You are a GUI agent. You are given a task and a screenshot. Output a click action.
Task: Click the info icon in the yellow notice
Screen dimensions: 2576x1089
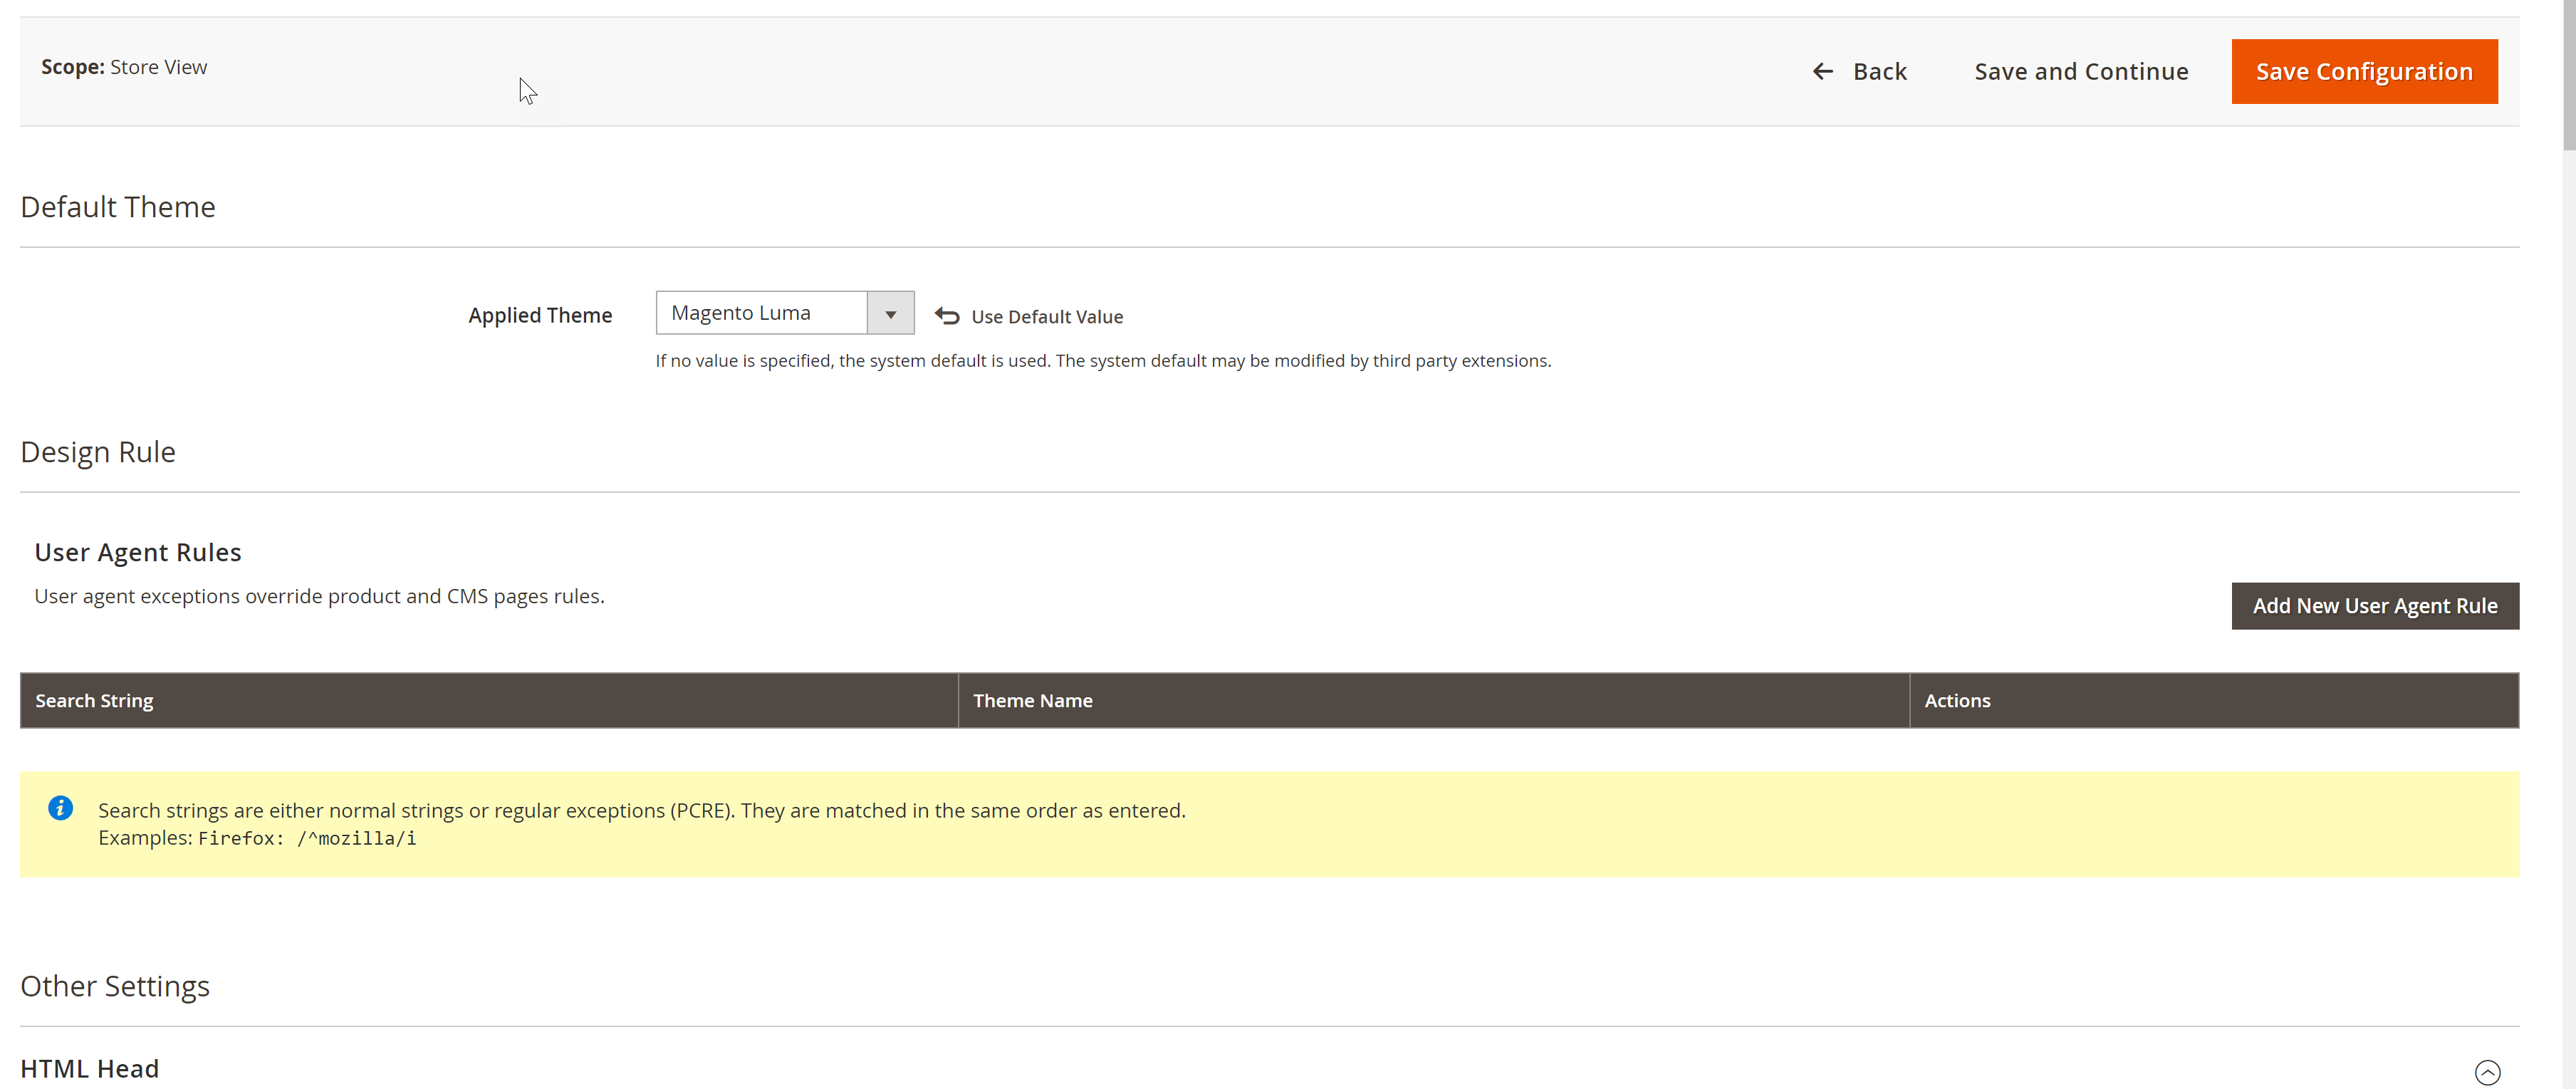(x=60, y=807)
